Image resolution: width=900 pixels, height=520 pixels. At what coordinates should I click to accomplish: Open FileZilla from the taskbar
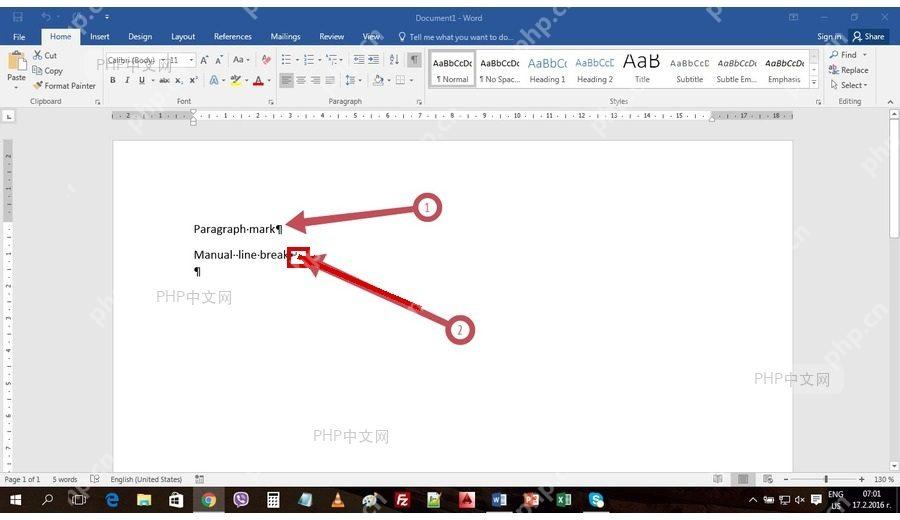402,500
